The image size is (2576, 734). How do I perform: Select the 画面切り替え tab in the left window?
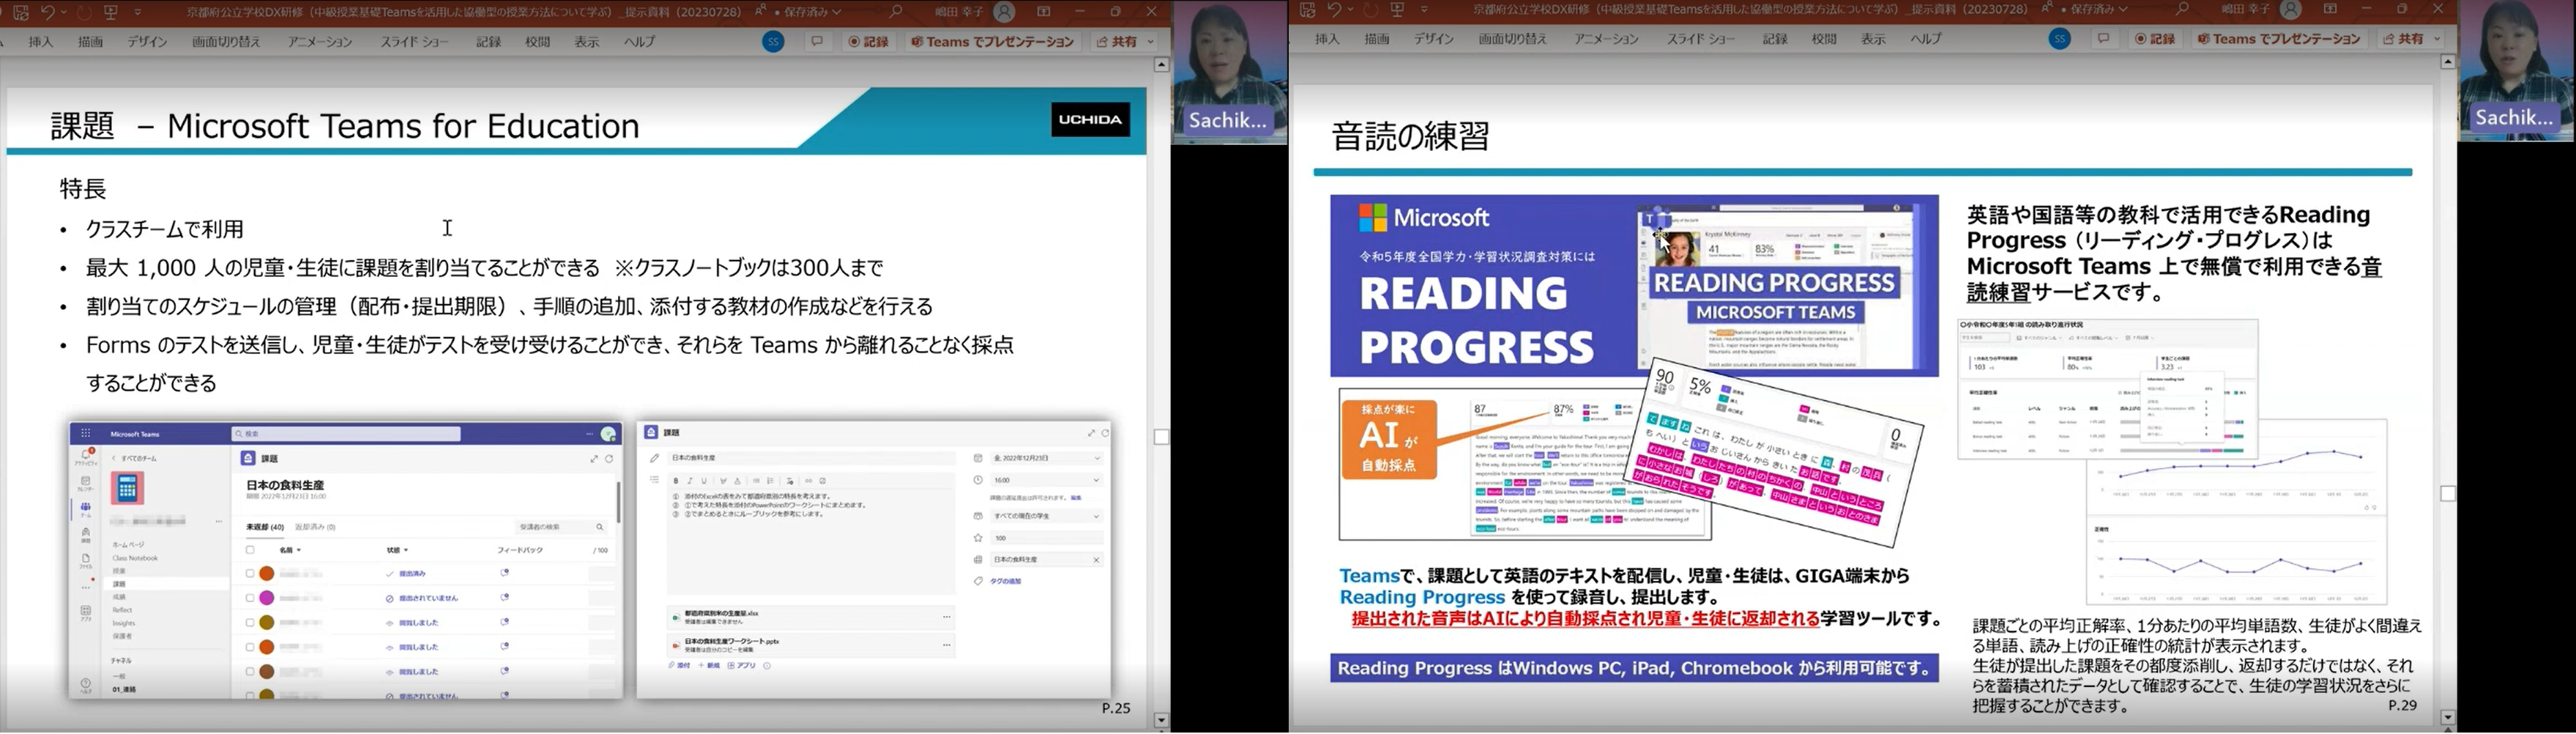click(x=226, y=42)
